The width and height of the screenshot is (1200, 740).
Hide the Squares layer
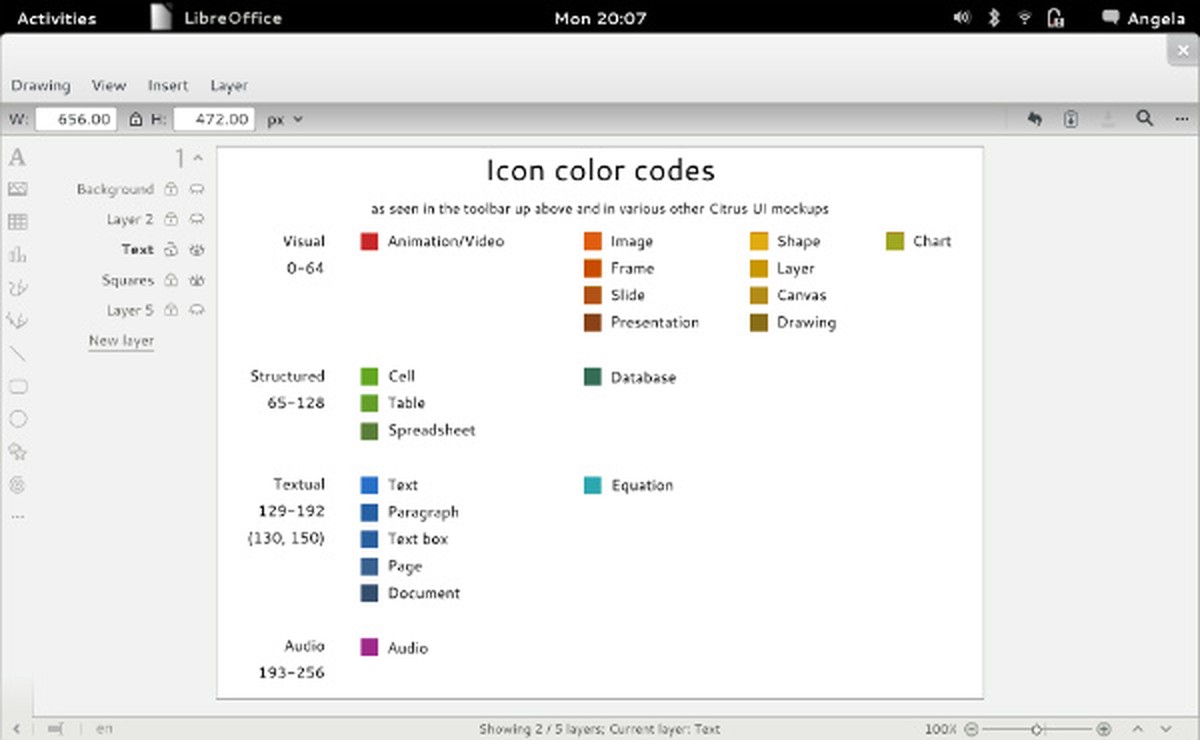coord(196,281)
